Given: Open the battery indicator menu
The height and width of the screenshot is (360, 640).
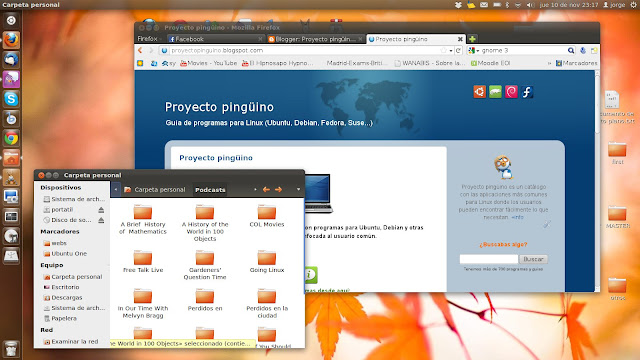Looking at the screenshot, I should pyautogui.click(x=497, y=5).
